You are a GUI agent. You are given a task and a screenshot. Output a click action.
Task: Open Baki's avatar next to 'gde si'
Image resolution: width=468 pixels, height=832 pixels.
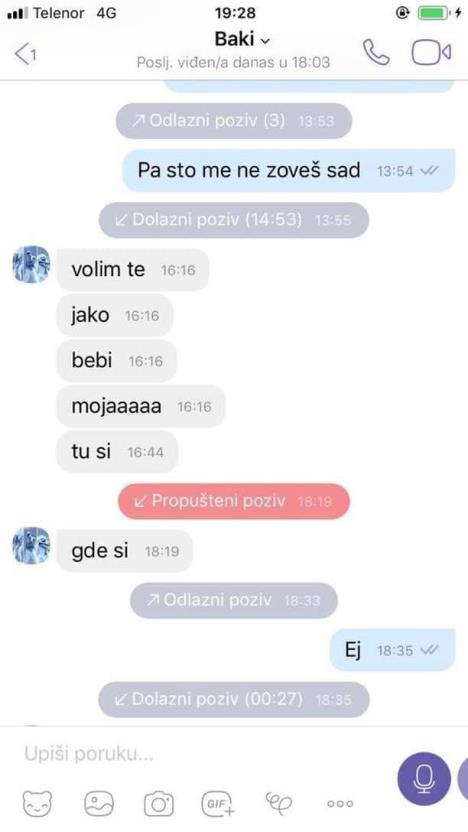point(31,545)
